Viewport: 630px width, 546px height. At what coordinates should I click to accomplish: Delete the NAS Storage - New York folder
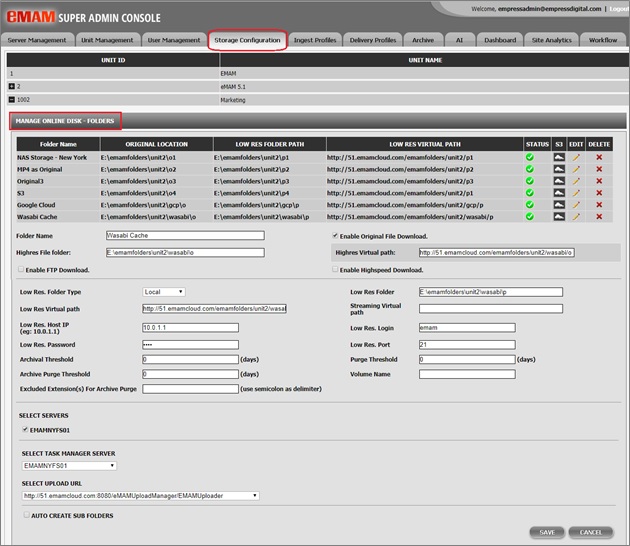pyautogui.click(x=599, y=157)
